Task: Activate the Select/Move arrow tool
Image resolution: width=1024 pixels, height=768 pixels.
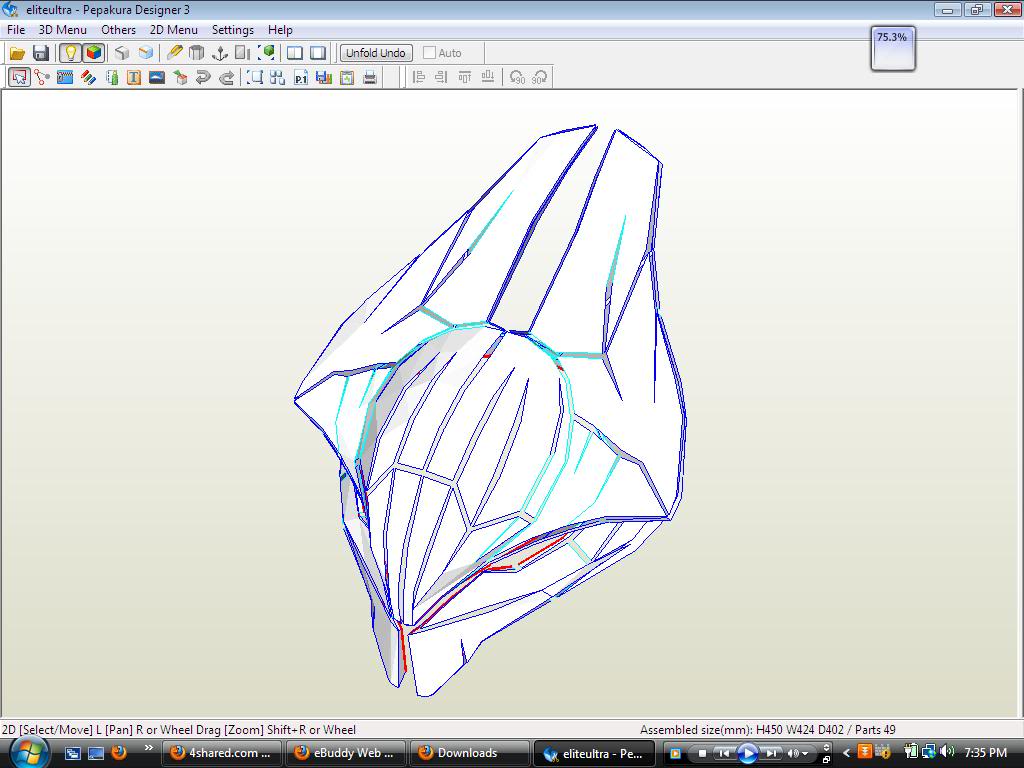Action: coord(19,78)
